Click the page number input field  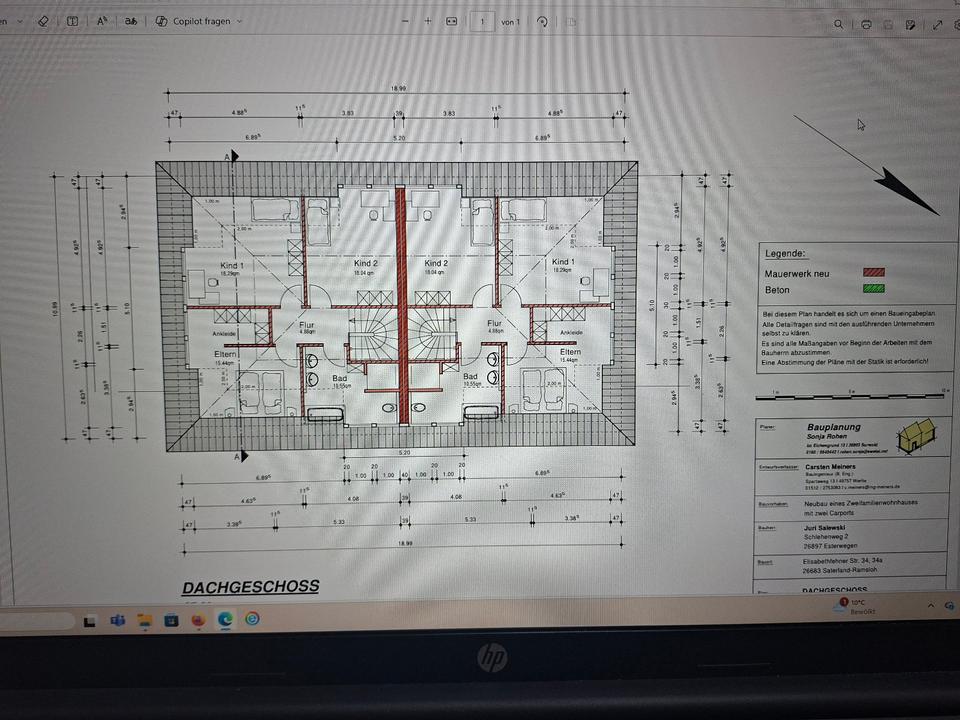pyautogui.click(x=483, y=21)
